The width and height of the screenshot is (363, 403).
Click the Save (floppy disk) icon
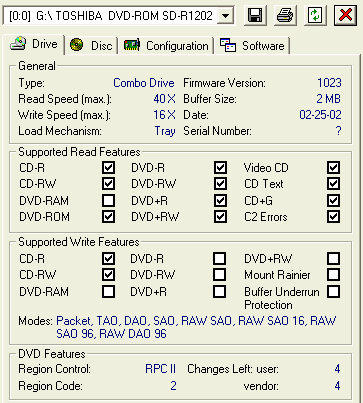pos(255,15)
